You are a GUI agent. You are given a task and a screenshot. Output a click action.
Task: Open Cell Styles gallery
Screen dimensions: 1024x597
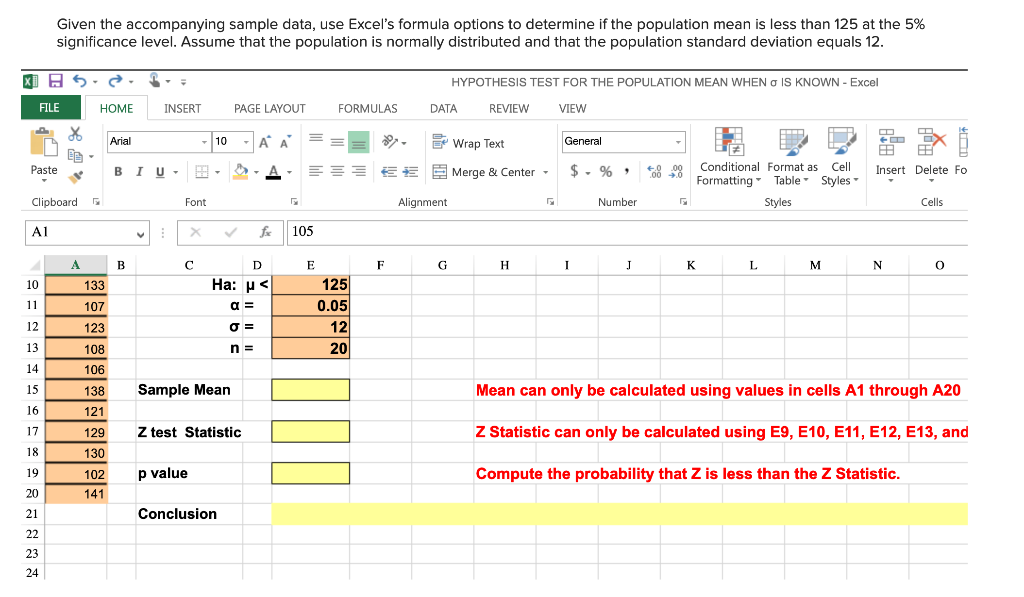(x=840, y=157)
